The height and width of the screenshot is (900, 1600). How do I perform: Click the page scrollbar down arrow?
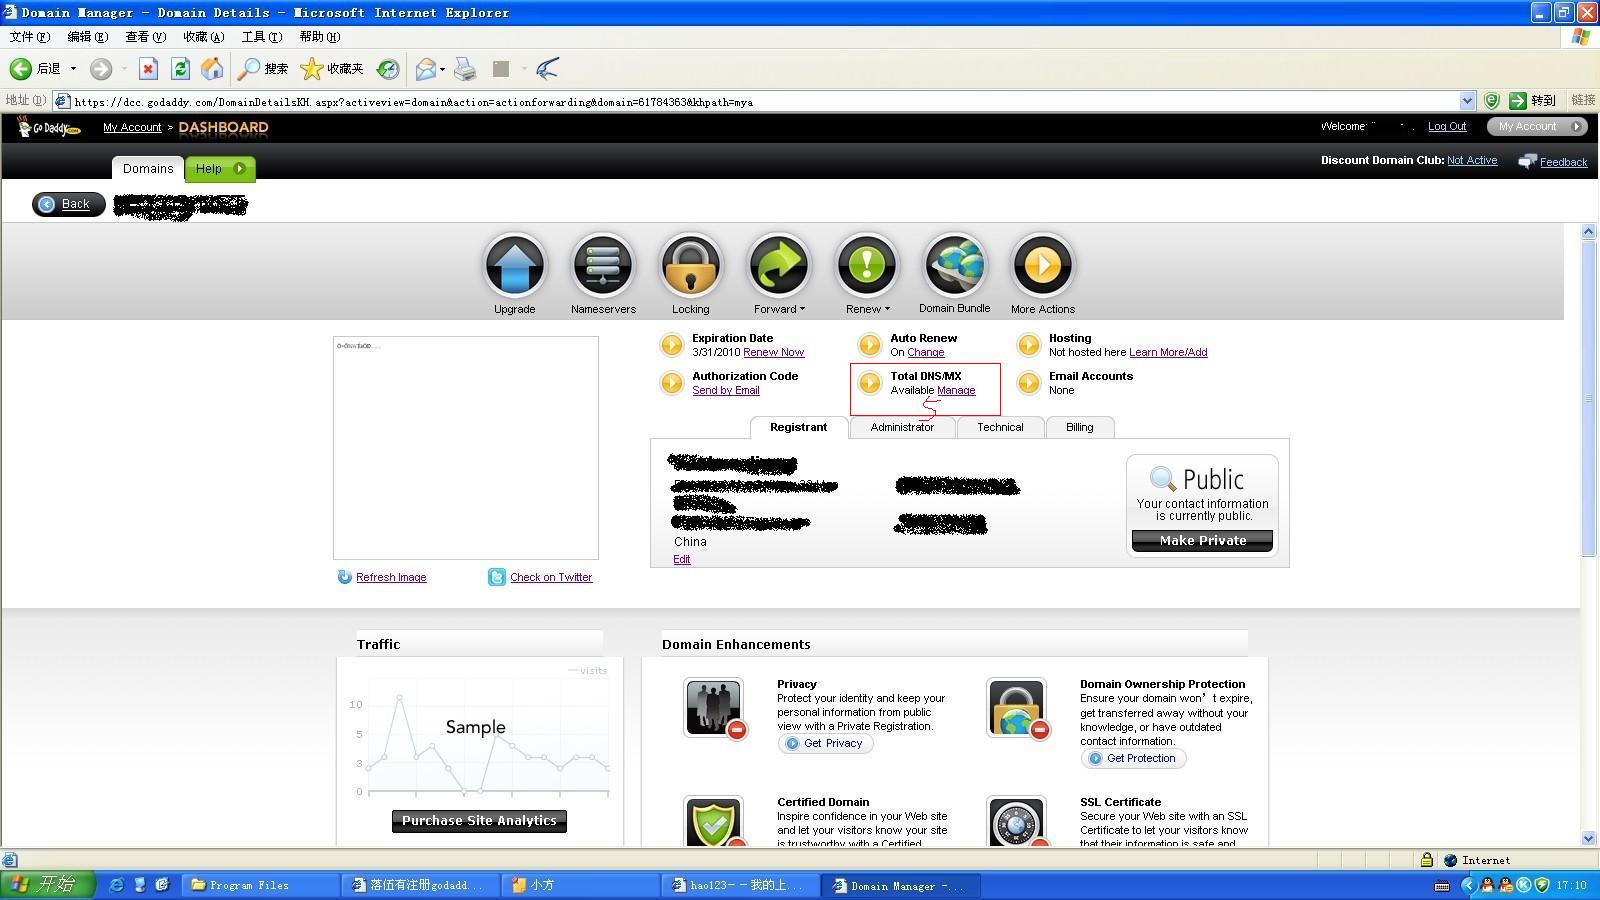click(1588, 838)
